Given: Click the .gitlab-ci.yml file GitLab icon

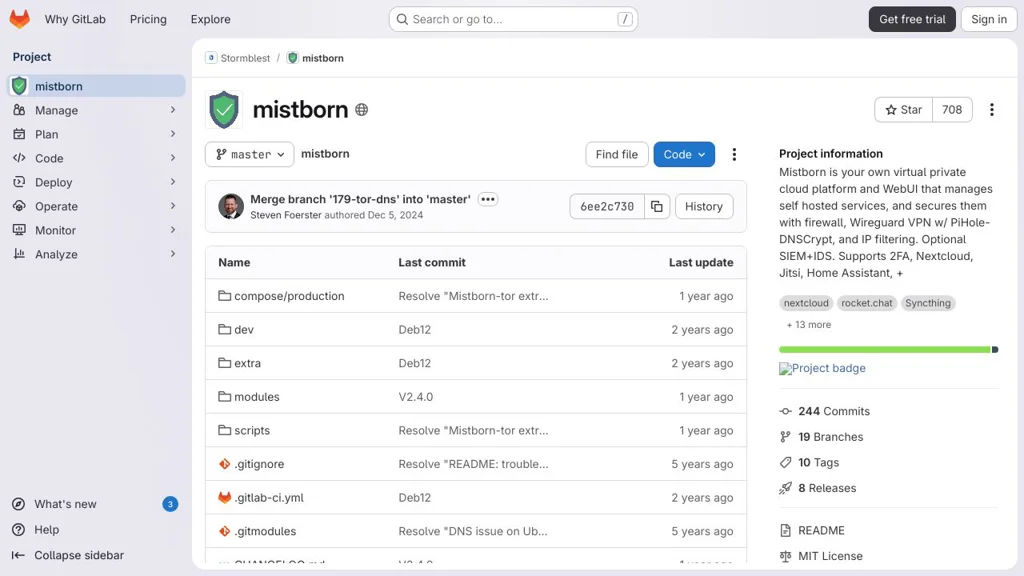Looking at the screenshot, I should click(225, 498).
